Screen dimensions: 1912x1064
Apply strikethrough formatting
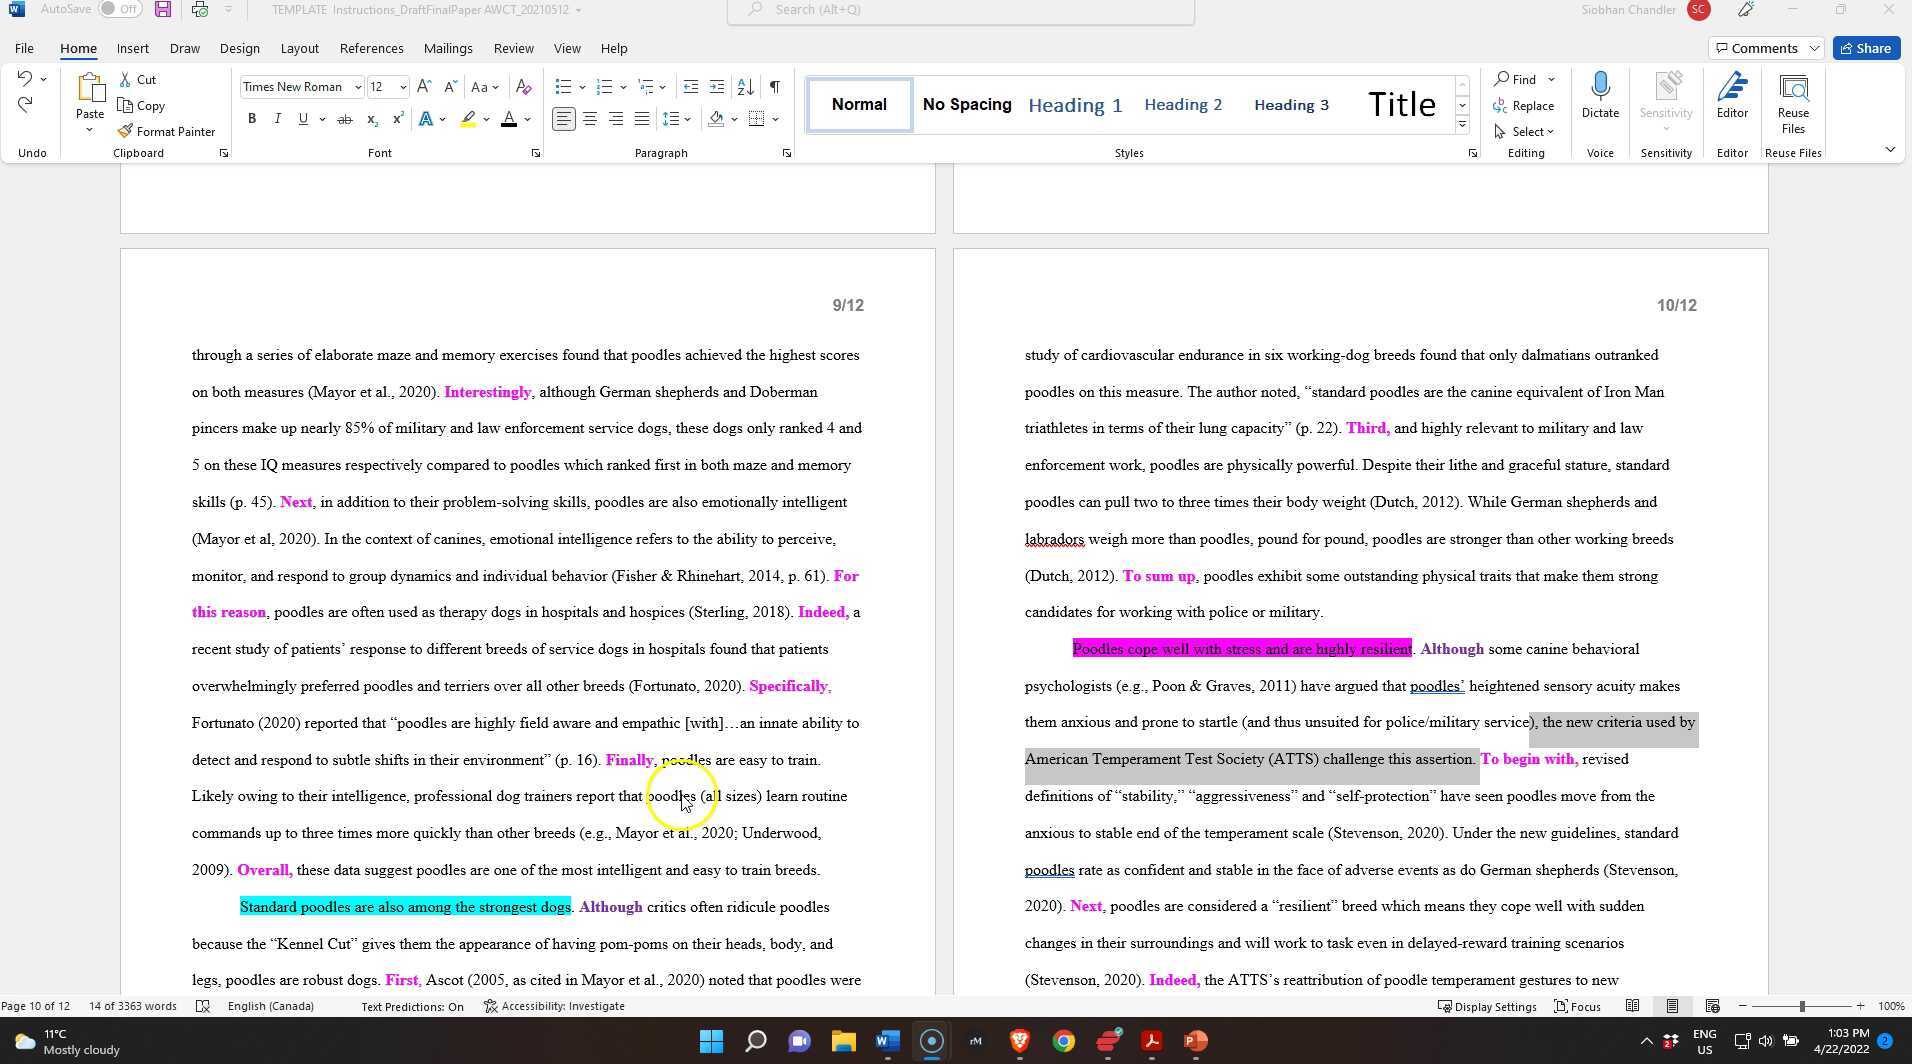(x=344, y=119)
